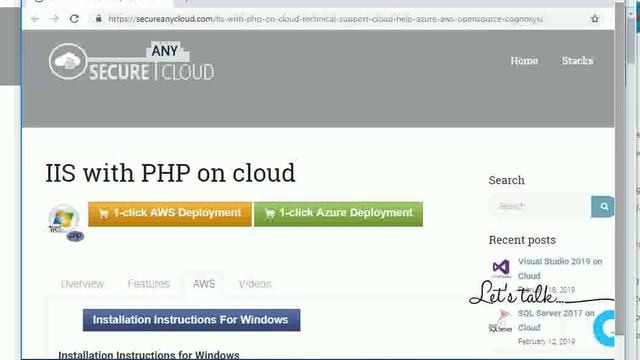Switch to the Overview tab
Screen dimensions: 640x360
(x=82, y=284)
